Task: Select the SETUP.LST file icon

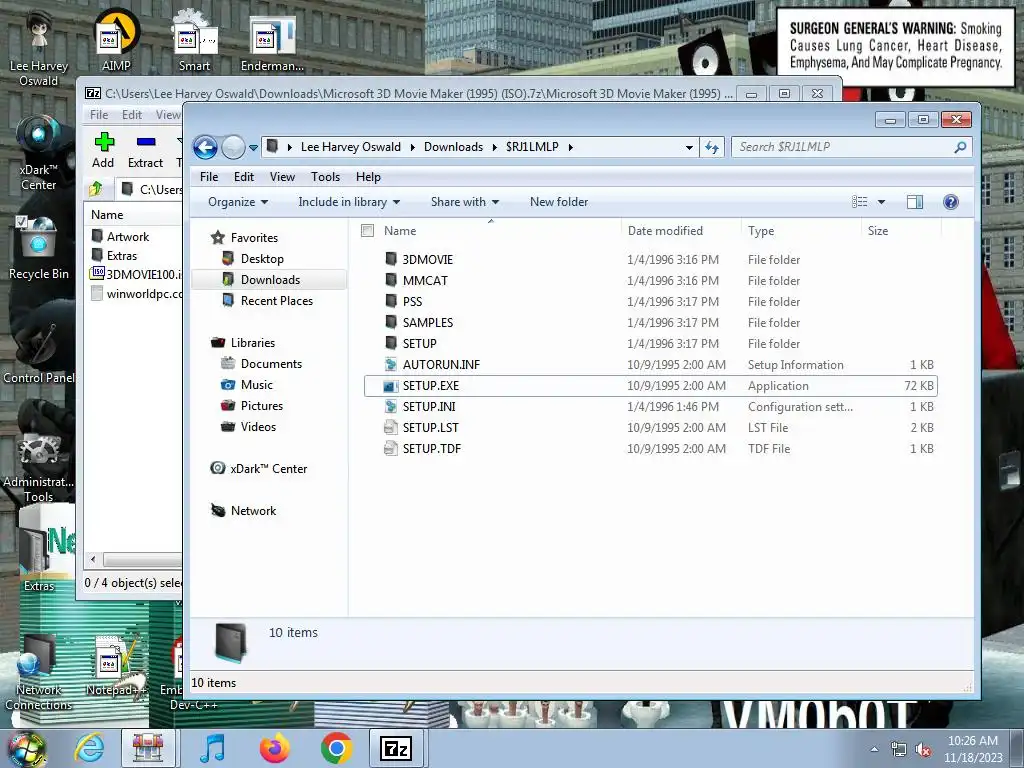Action: click(391, 428)
